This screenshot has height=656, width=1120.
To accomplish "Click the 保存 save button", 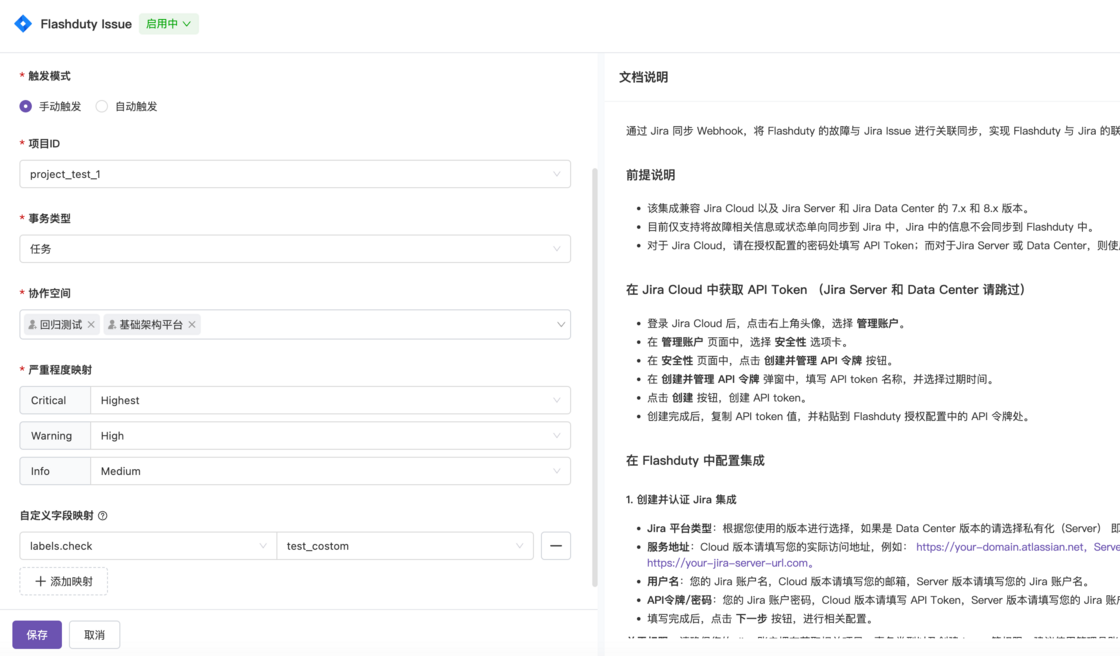I will click(36, 634).
